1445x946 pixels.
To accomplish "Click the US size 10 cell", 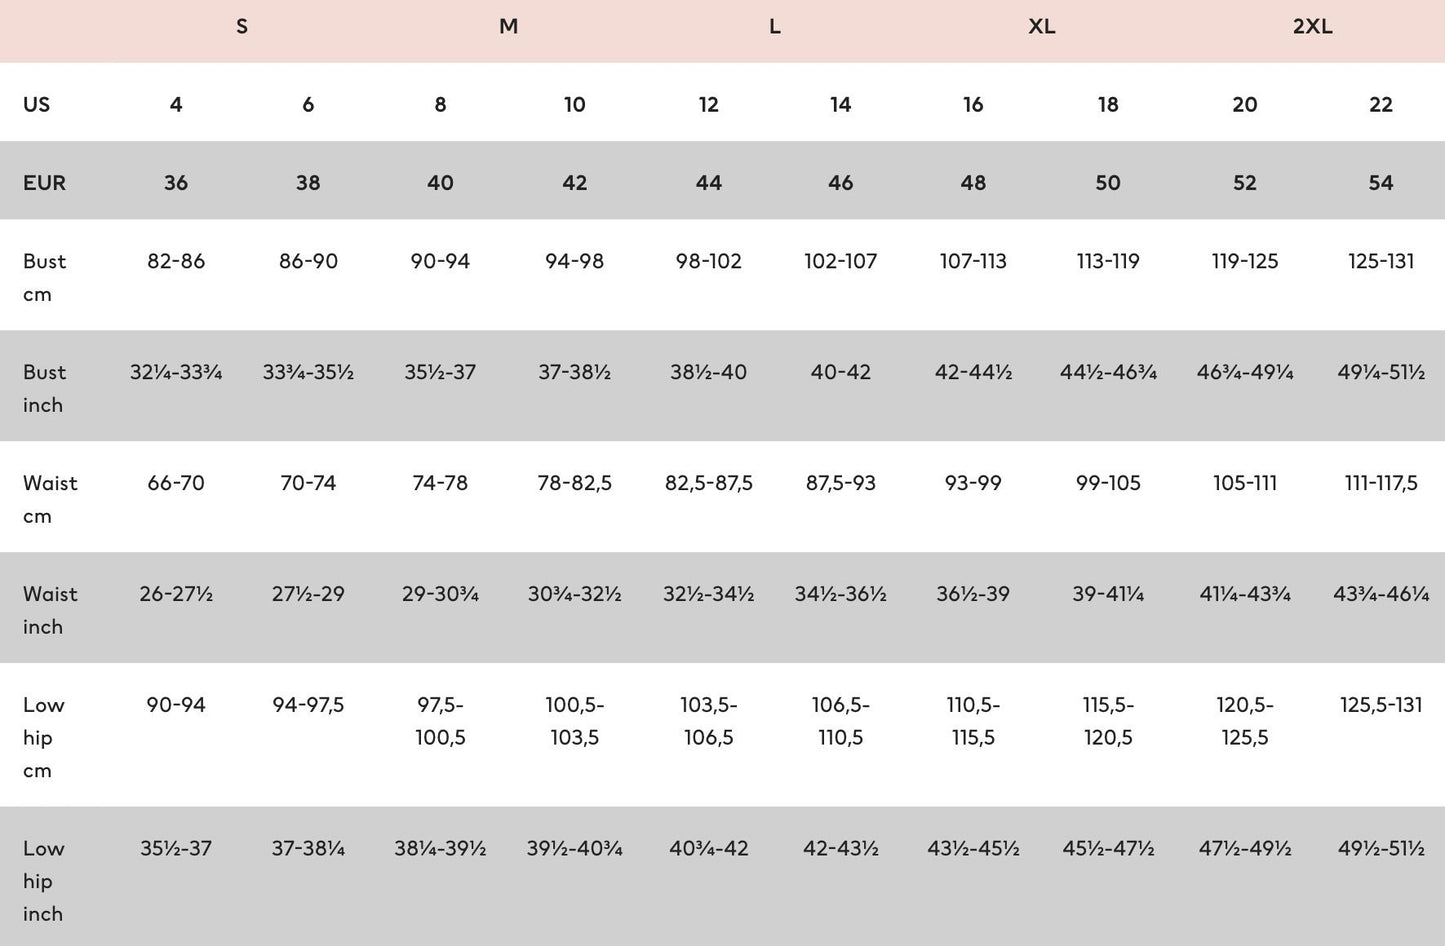I will 574,104.
